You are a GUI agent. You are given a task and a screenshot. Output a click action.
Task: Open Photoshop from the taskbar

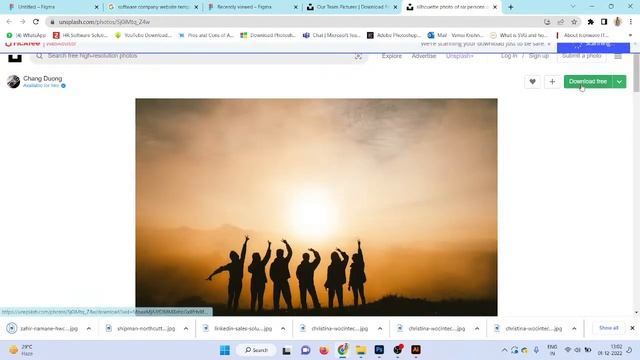click(379, 350)
